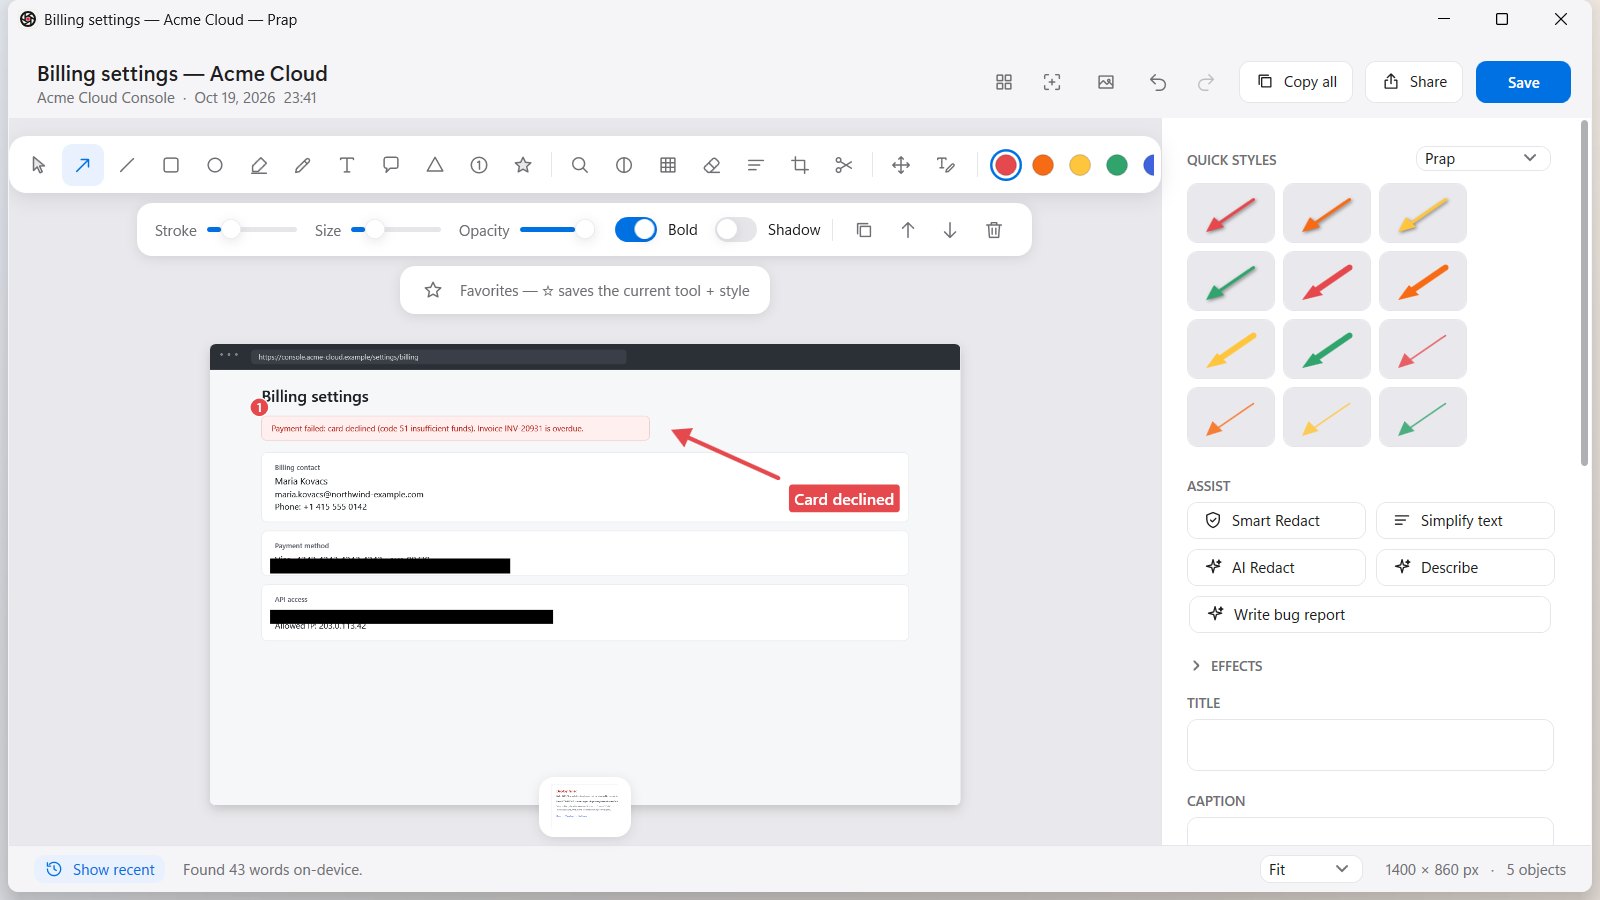Duplicate the selected object
This screenshot has width=1600, height=900.
(864, 230)
